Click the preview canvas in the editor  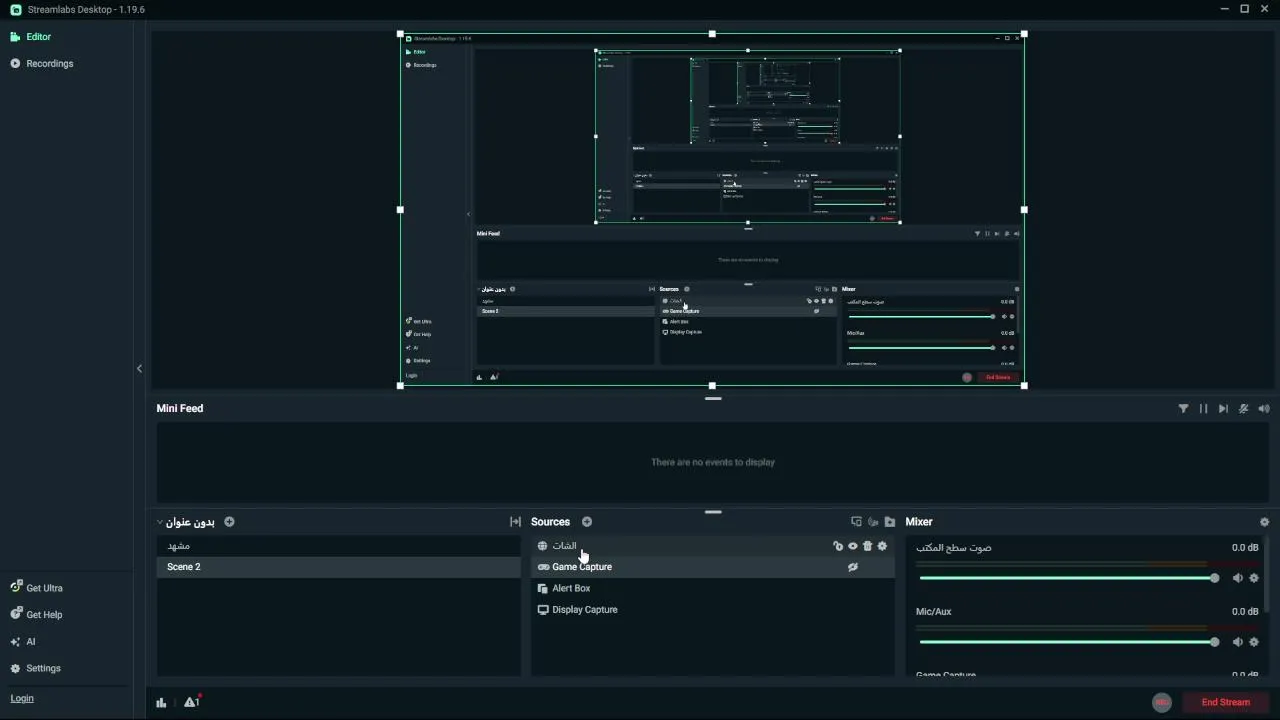pos(712,210)
